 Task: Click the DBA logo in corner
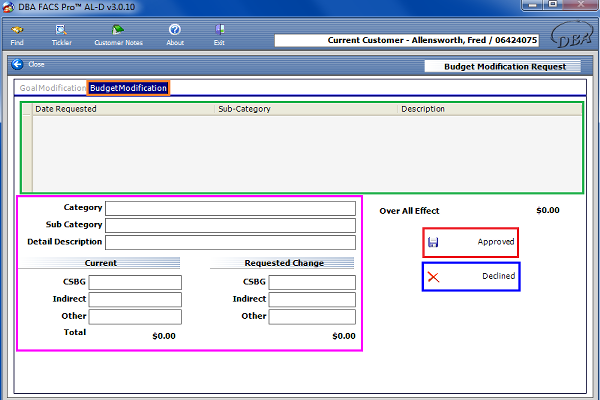coord(572,34)
